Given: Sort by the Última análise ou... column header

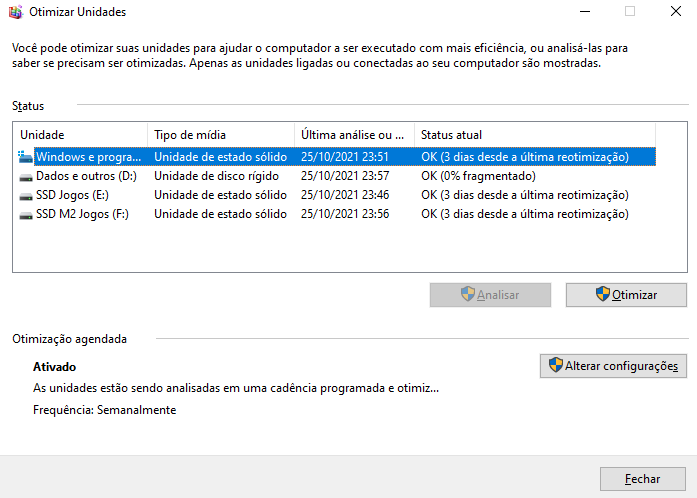Looking at the screenshot, I should tap(355, 135).
